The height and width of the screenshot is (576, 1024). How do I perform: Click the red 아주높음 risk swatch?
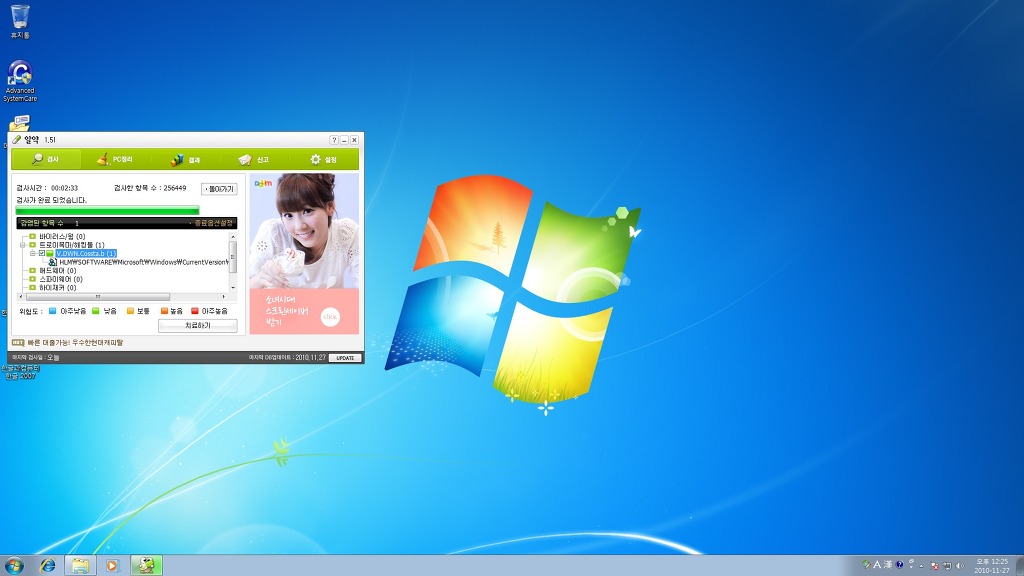195,311
